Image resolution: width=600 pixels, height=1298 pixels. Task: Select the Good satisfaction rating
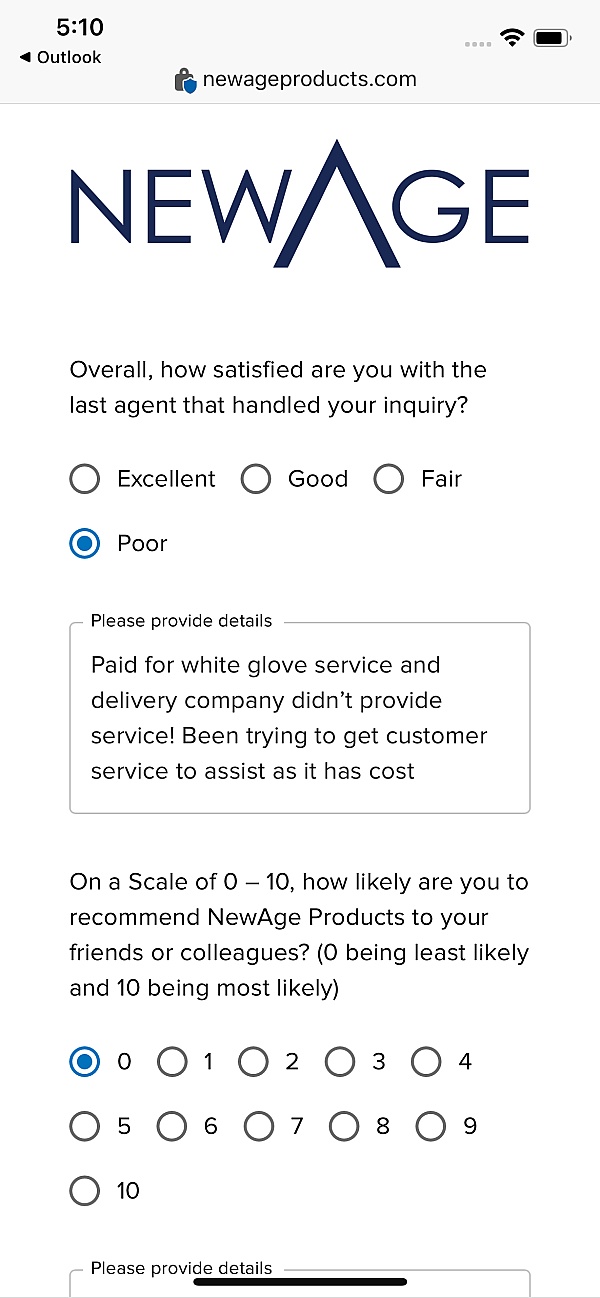256,479
